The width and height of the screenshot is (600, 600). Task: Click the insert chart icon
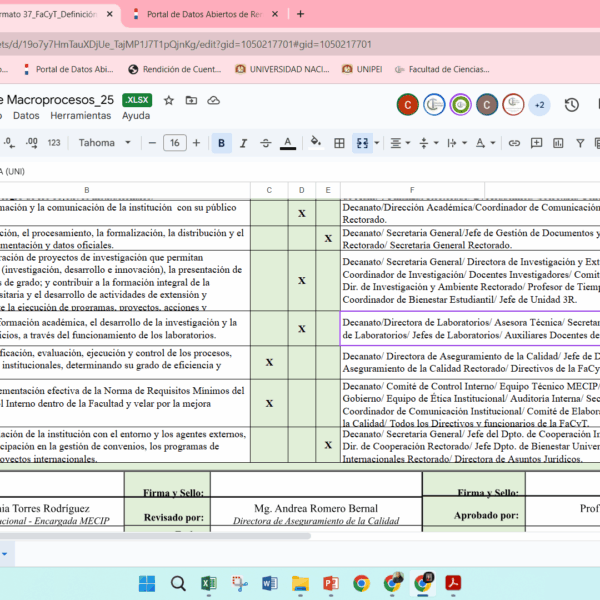pyautogui.click(x=558, y=143)
